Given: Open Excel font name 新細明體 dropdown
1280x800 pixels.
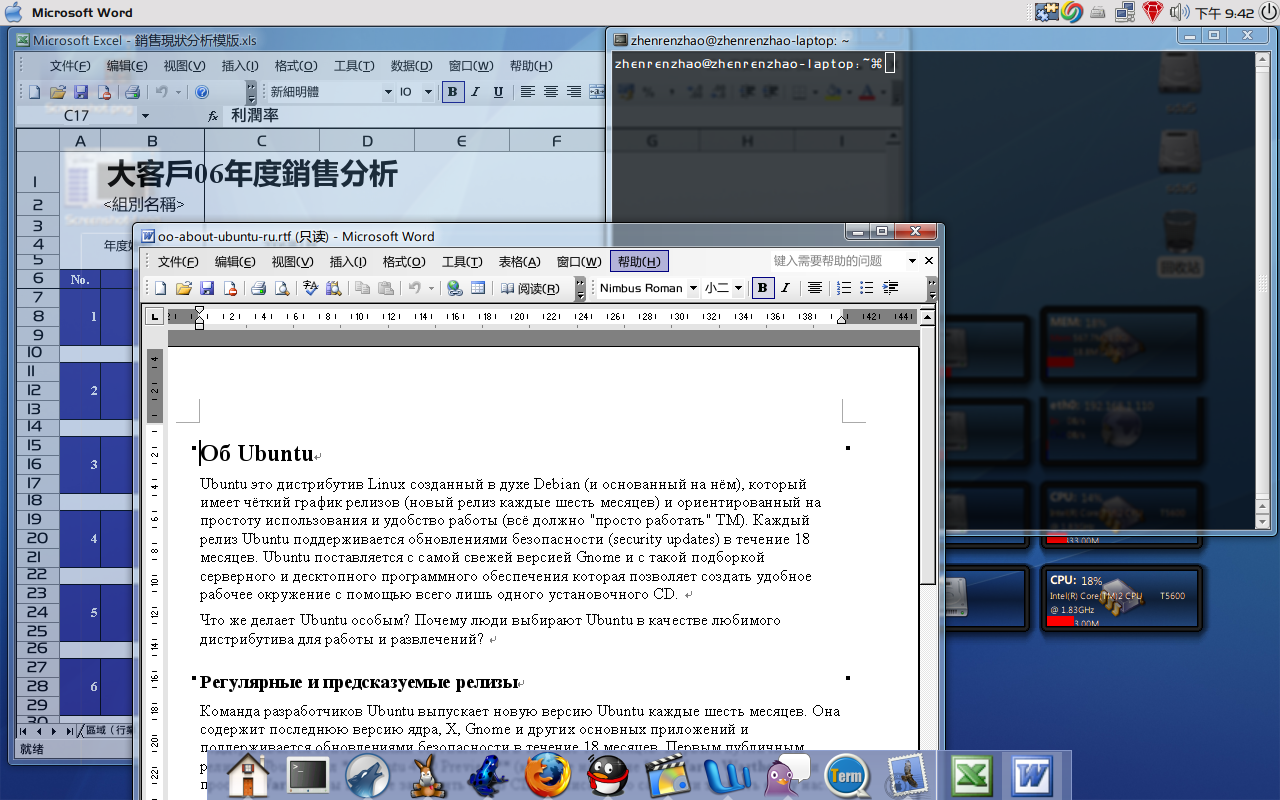Looking at the screenshot, I should coord(388,92).
